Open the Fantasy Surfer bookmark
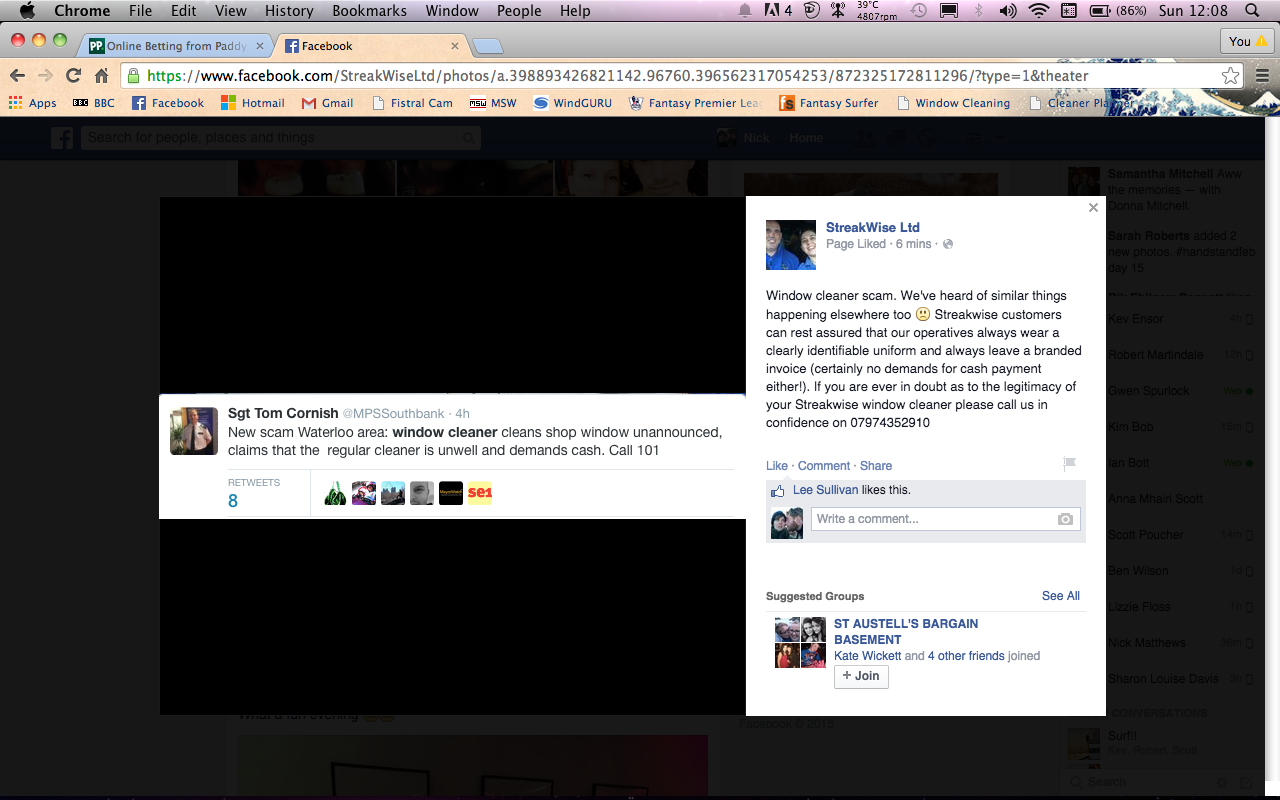The height and width of the screenshot is (800, 1280). [829, 103]
